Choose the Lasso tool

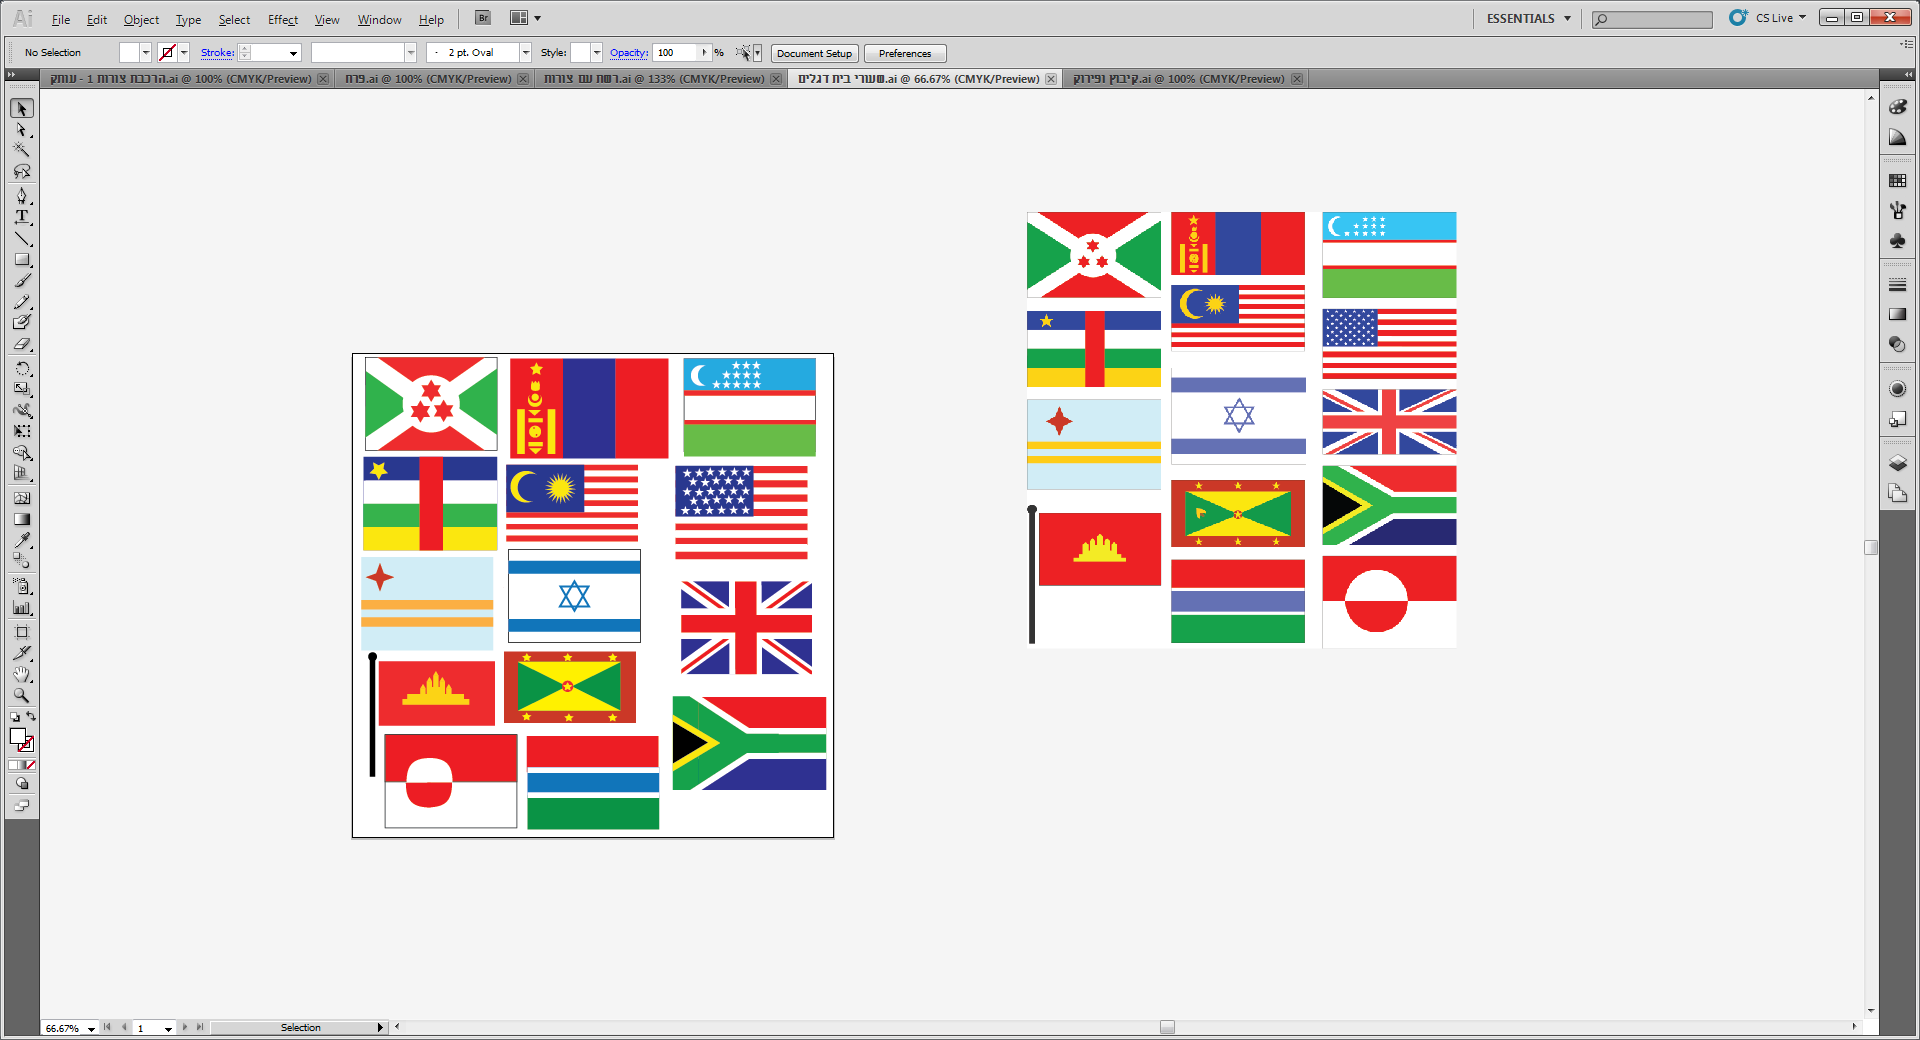pyautogui.click(x=22, y=172)
